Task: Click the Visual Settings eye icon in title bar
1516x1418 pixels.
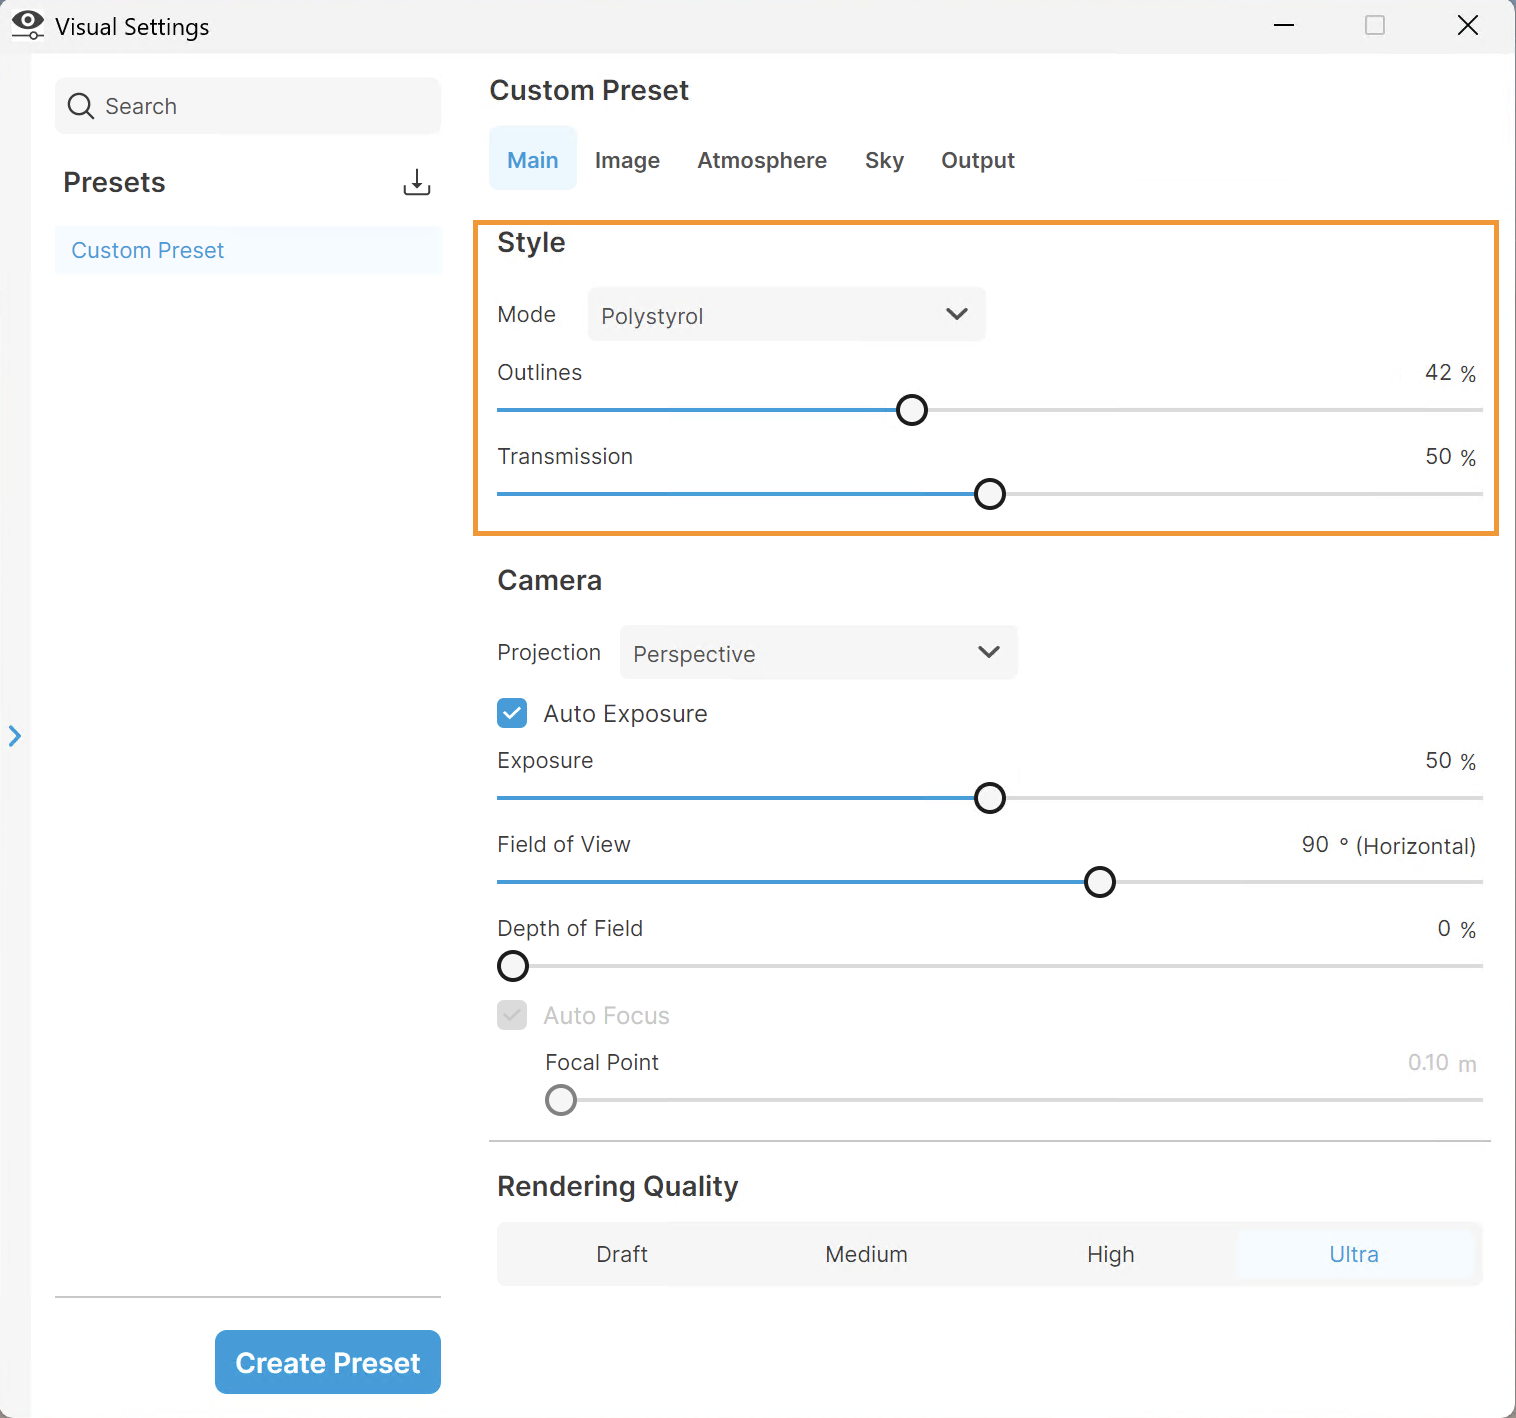Action: point(27,25)
